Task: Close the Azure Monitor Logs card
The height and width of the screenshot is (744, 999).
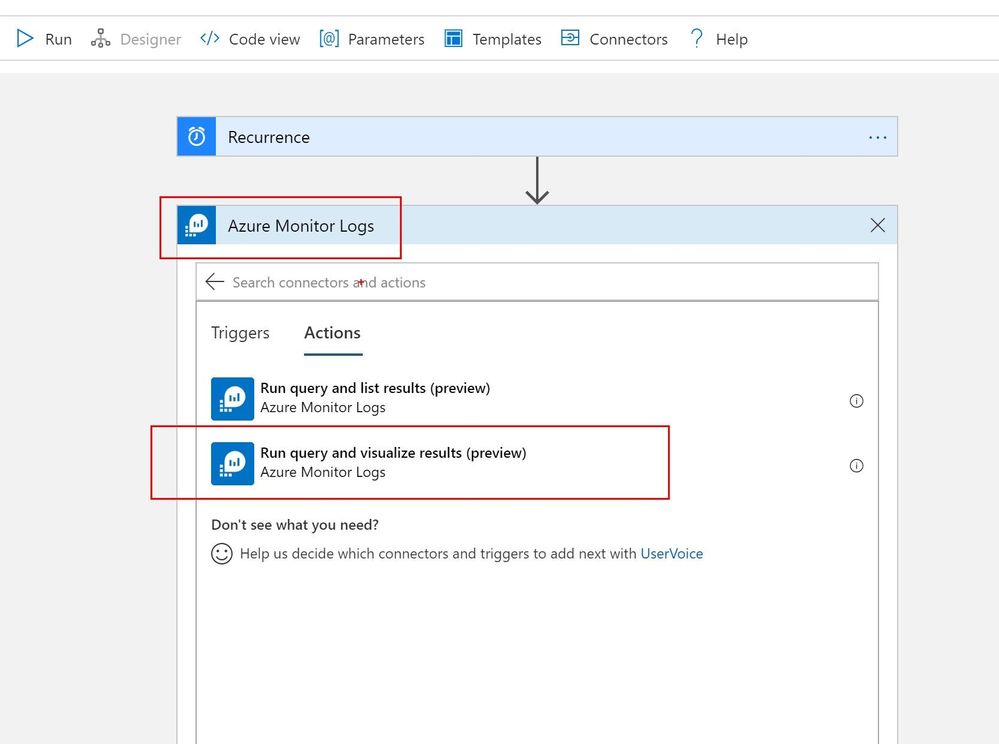Action: [x=877, y=225]
